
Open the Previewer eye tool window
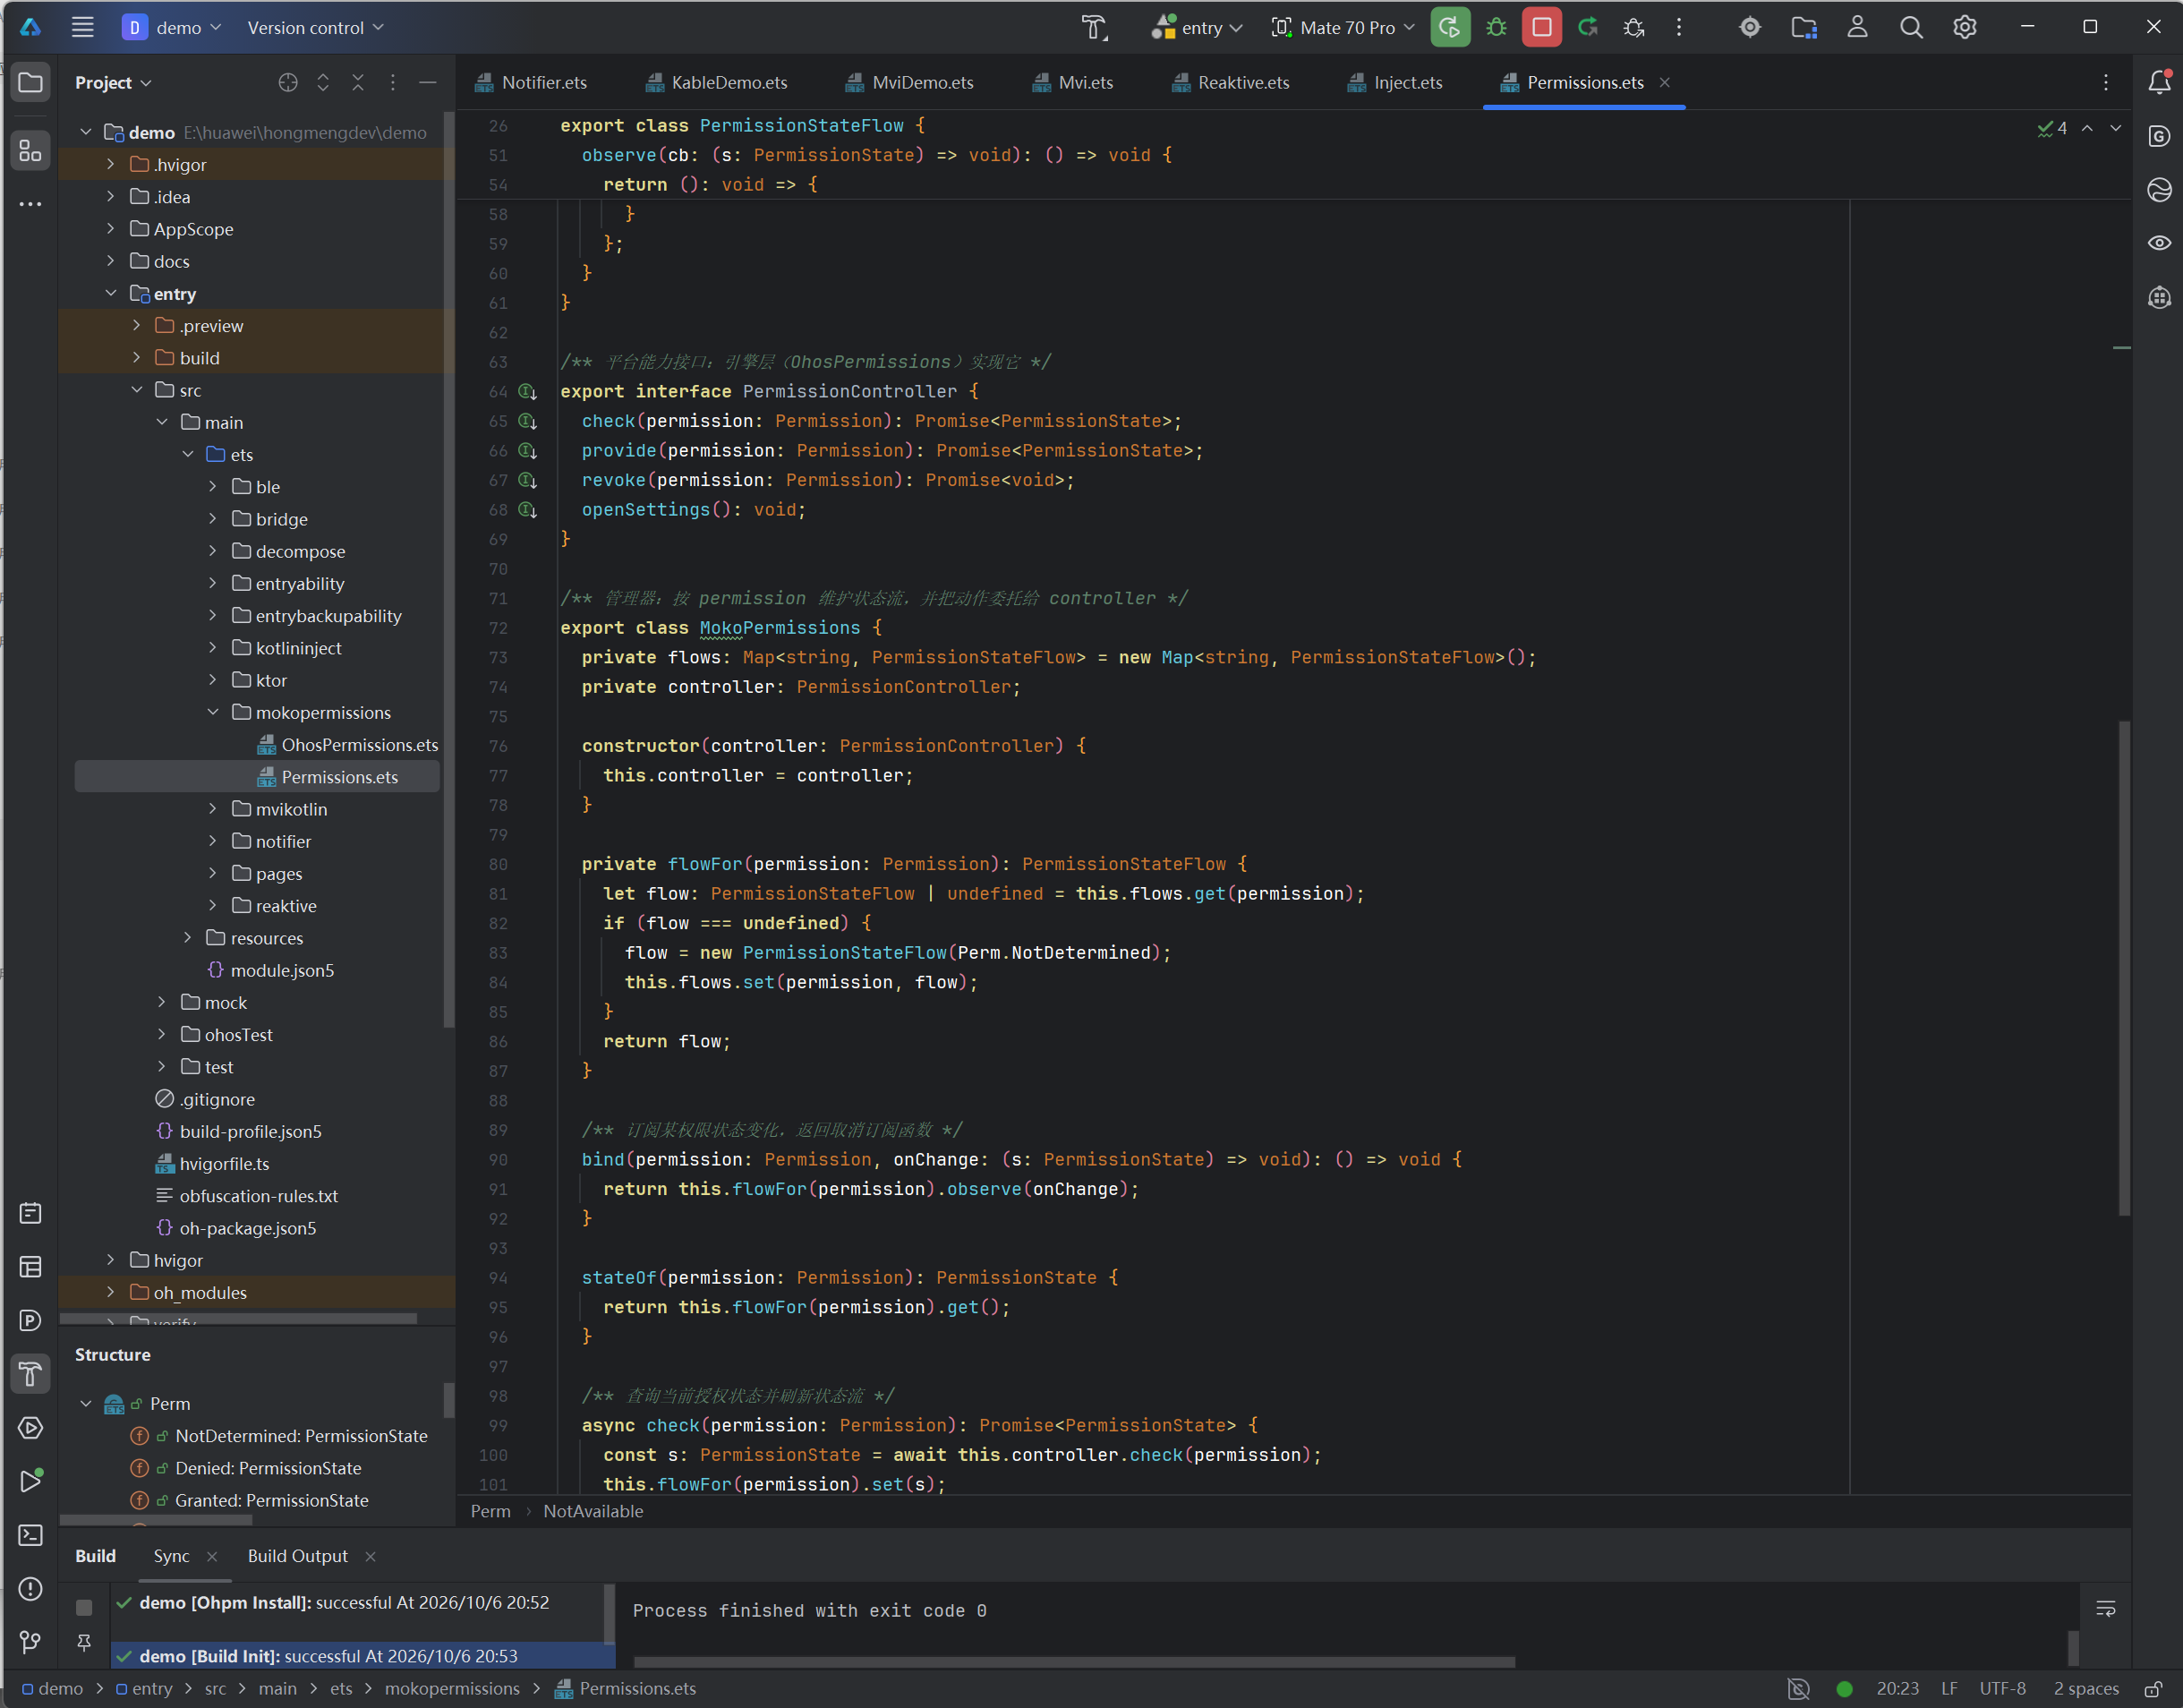2159,243
